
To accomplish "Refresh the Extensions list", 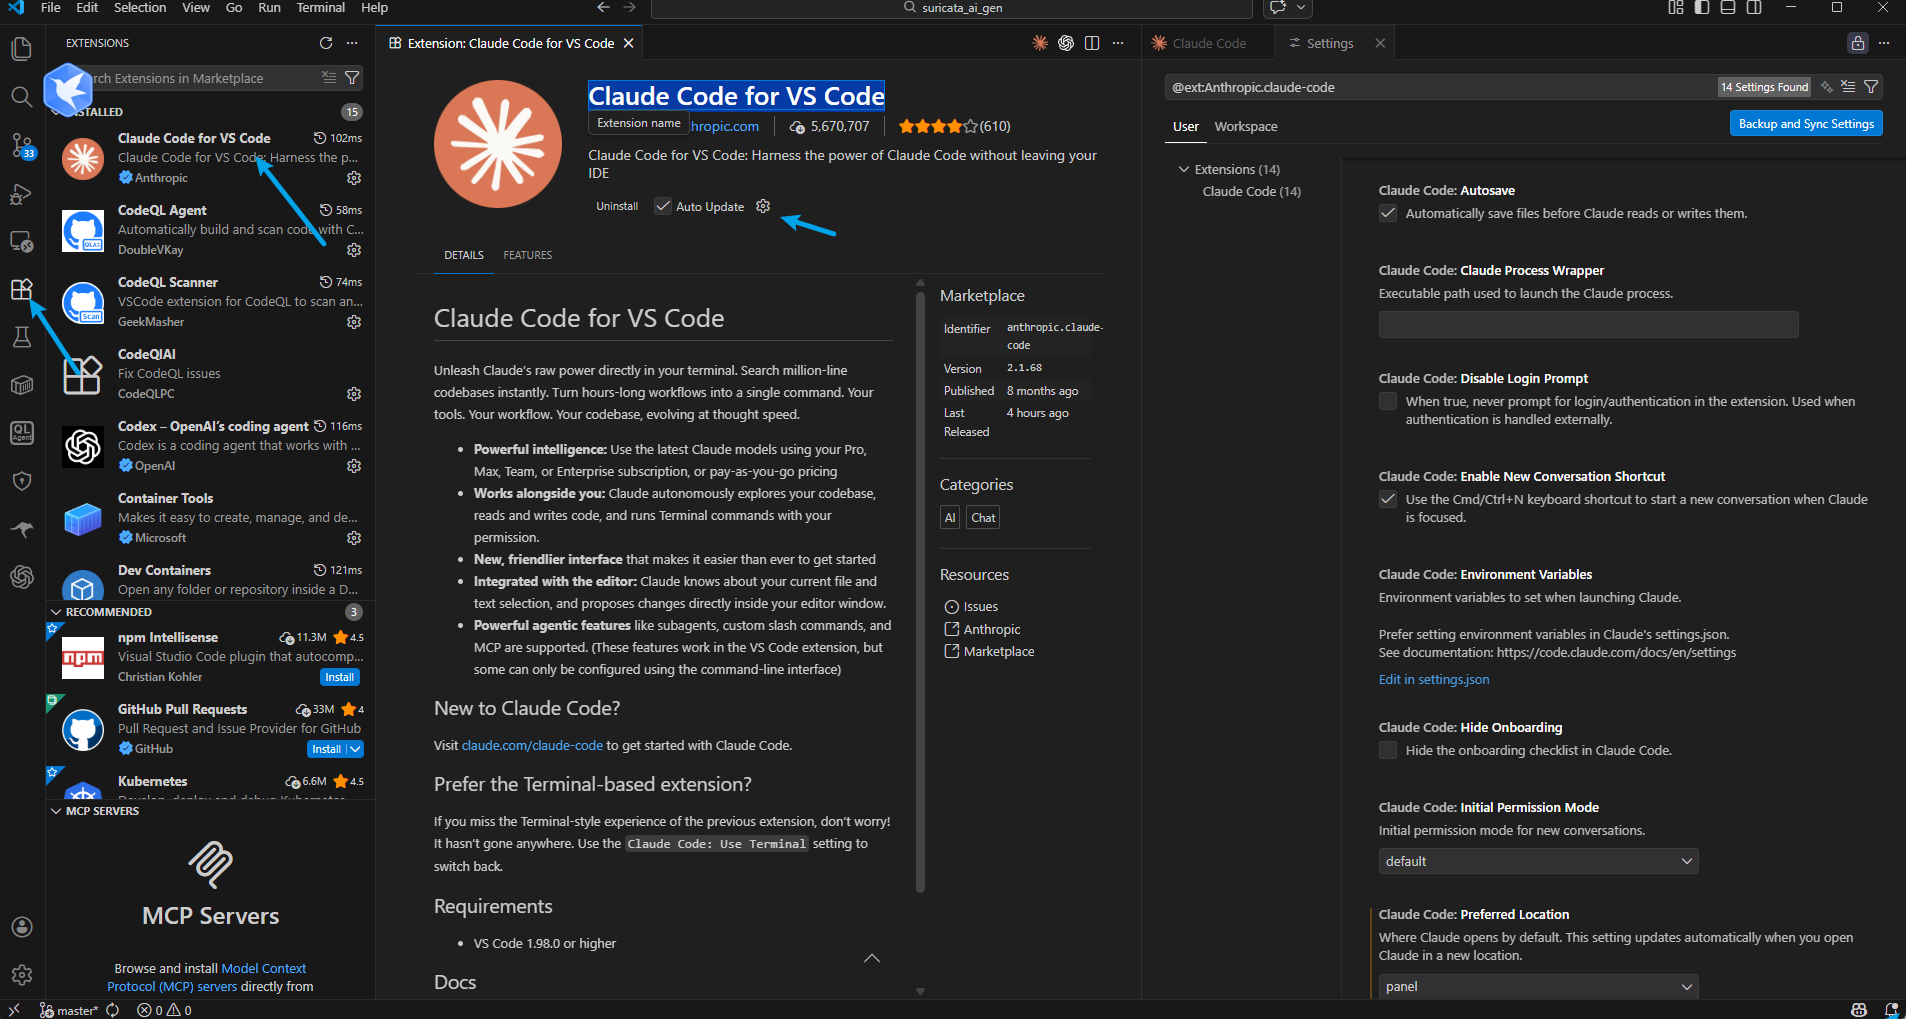I will [326, 43].
